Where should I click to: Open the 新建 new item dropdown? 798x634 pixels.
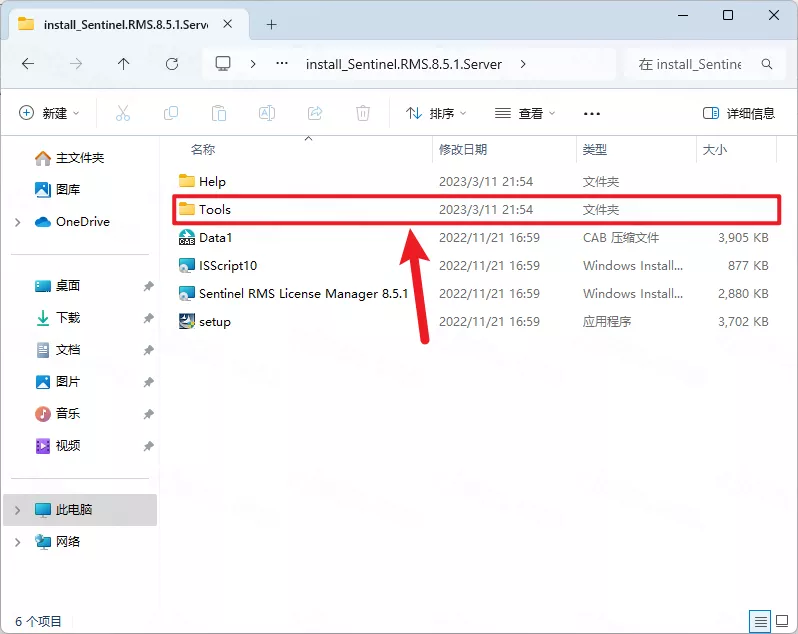click(x=49, y=114)
